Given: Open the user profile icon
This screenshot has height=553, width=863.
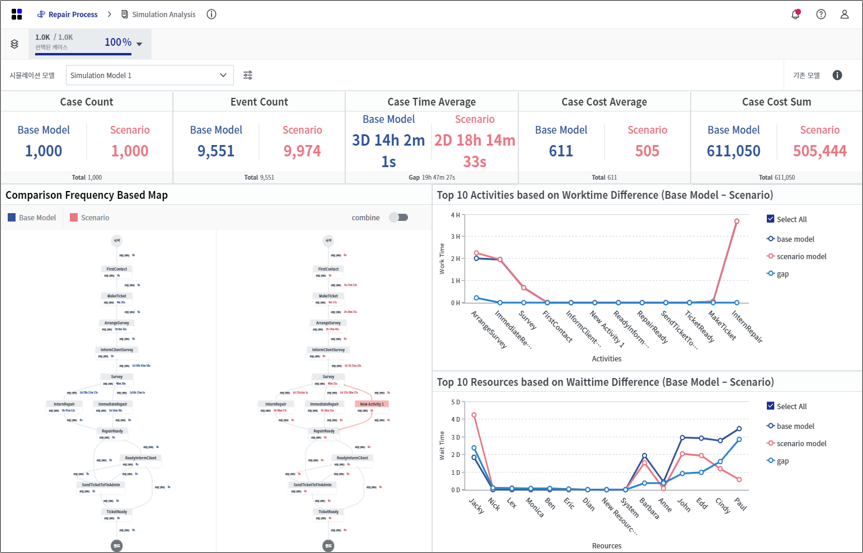Looking at the screenshot, I should 845,15.
